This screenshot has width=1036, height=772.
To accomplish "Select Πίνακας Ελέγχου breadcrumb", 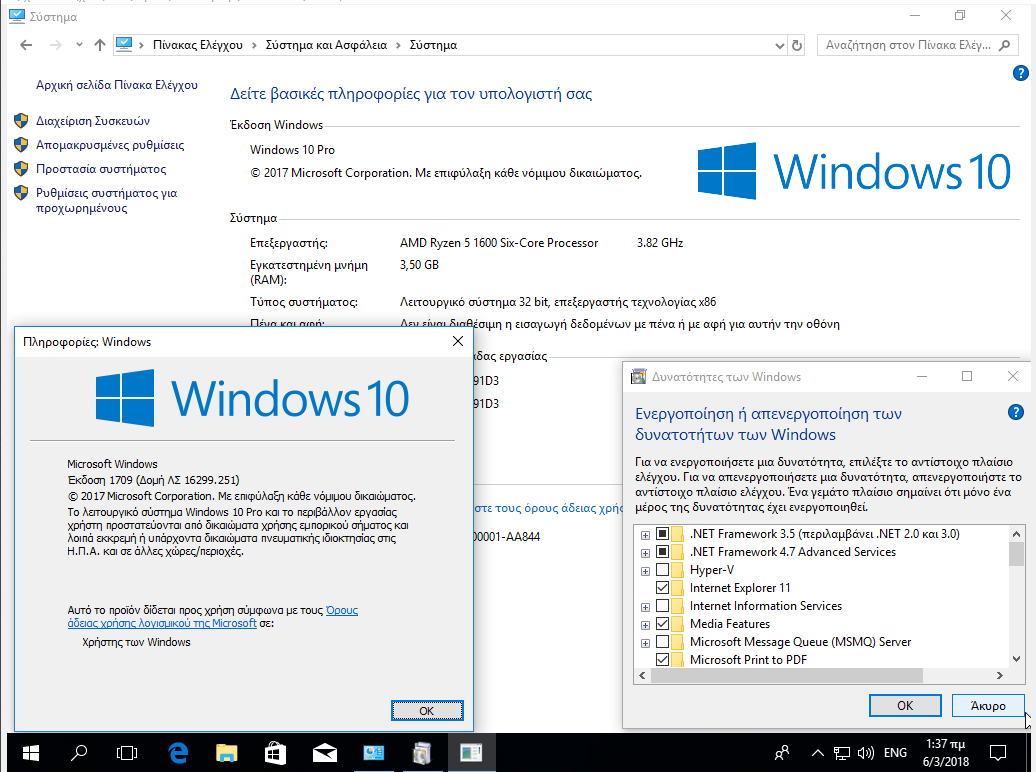I will [x=198, y=45].
